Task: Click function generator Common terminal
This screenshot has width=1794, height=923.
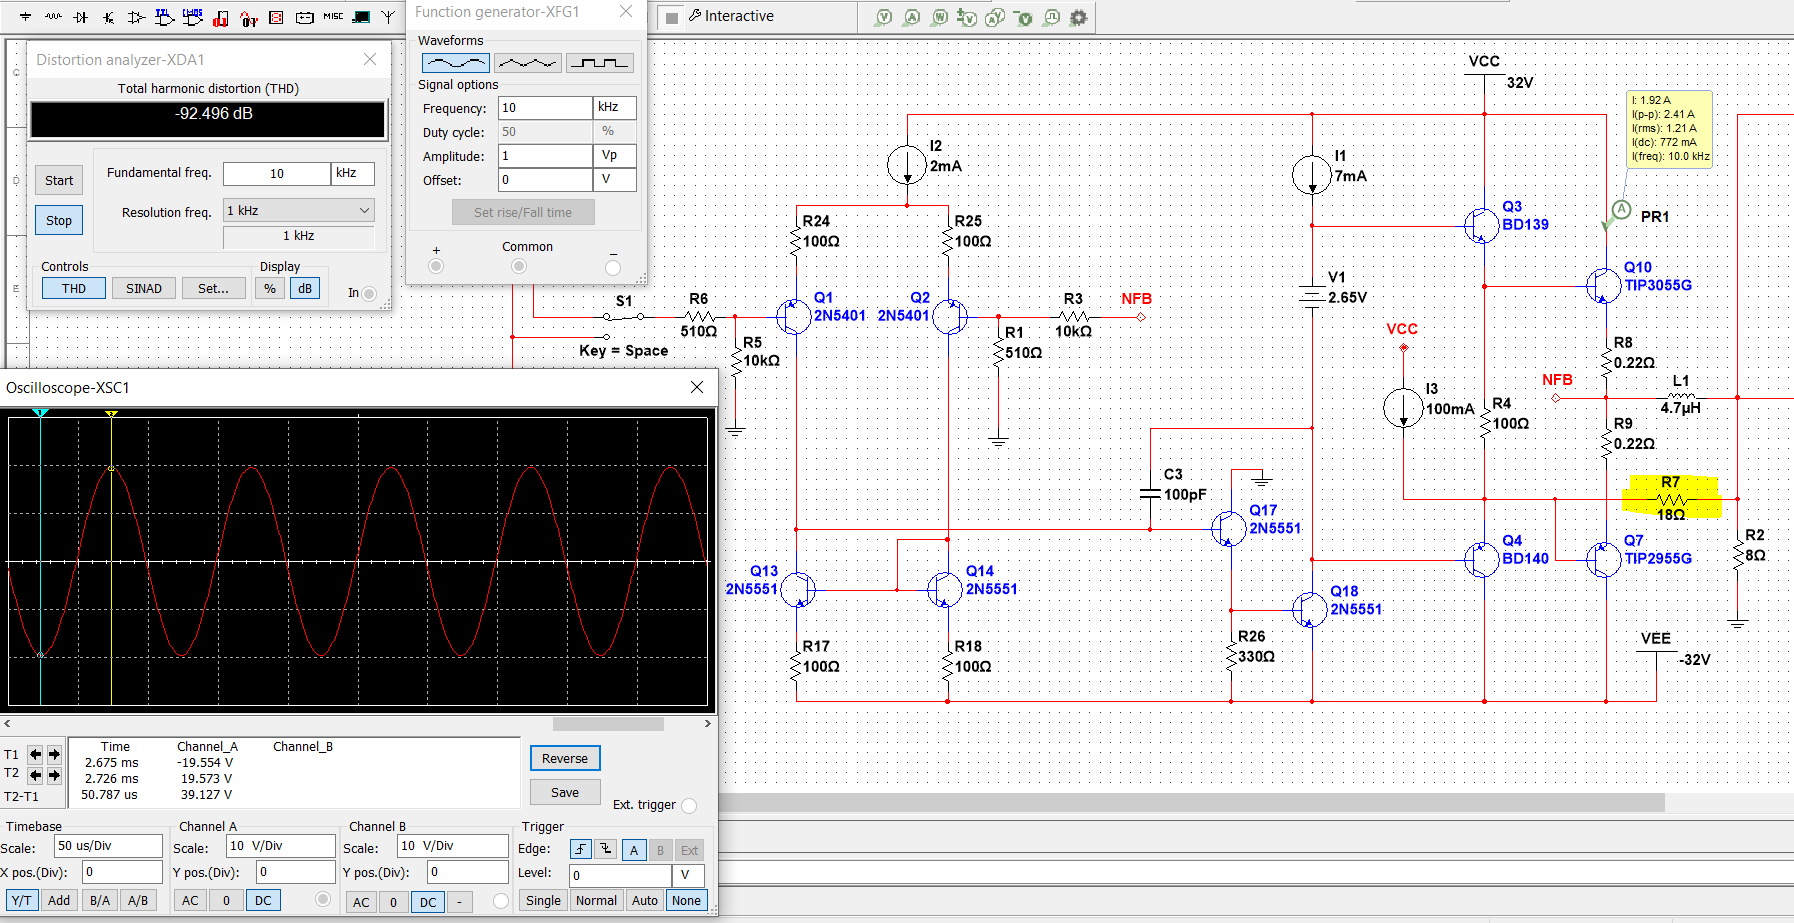Action: (518, 266)
